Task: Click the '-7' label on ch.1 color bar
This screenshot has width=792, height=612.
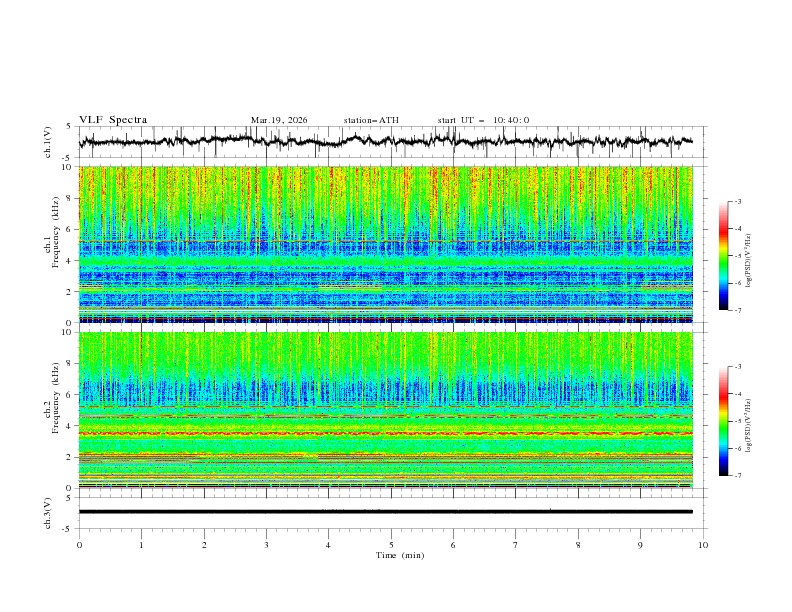Action: [x=738, y=310]
